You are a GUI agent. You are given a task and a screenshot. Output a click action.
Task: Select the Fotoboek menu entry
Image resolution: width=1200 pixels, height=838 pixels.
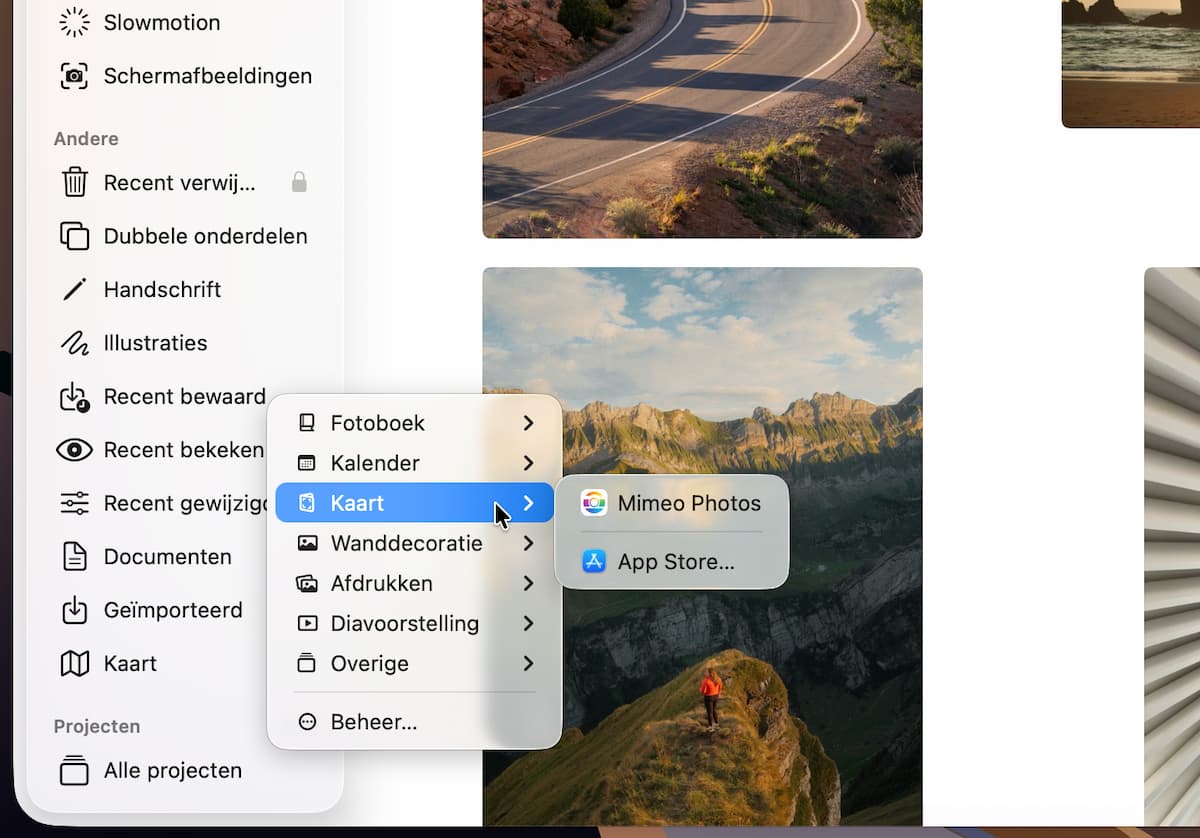414,423
